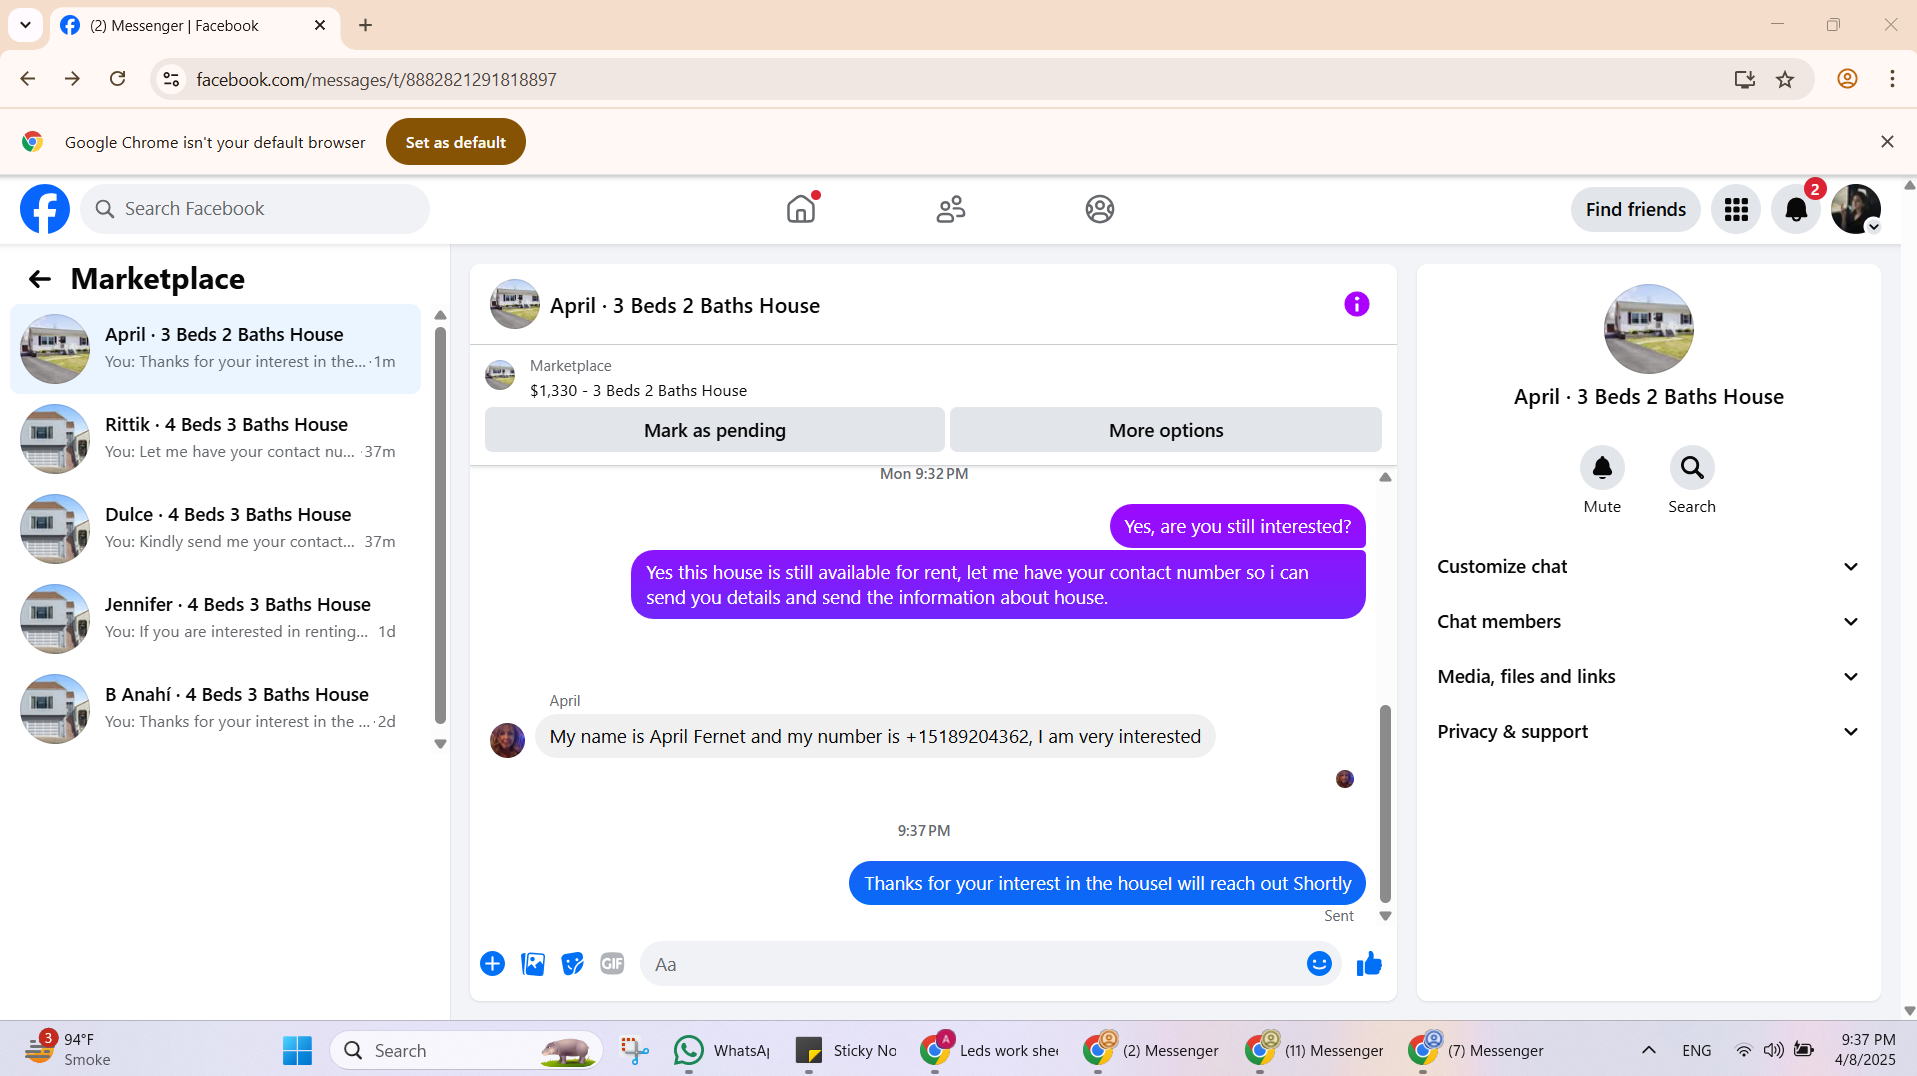The width and height of the screenshot is (1917, 1076).
Task: Send a thumbs up like
Action: tap(1369, 964)
